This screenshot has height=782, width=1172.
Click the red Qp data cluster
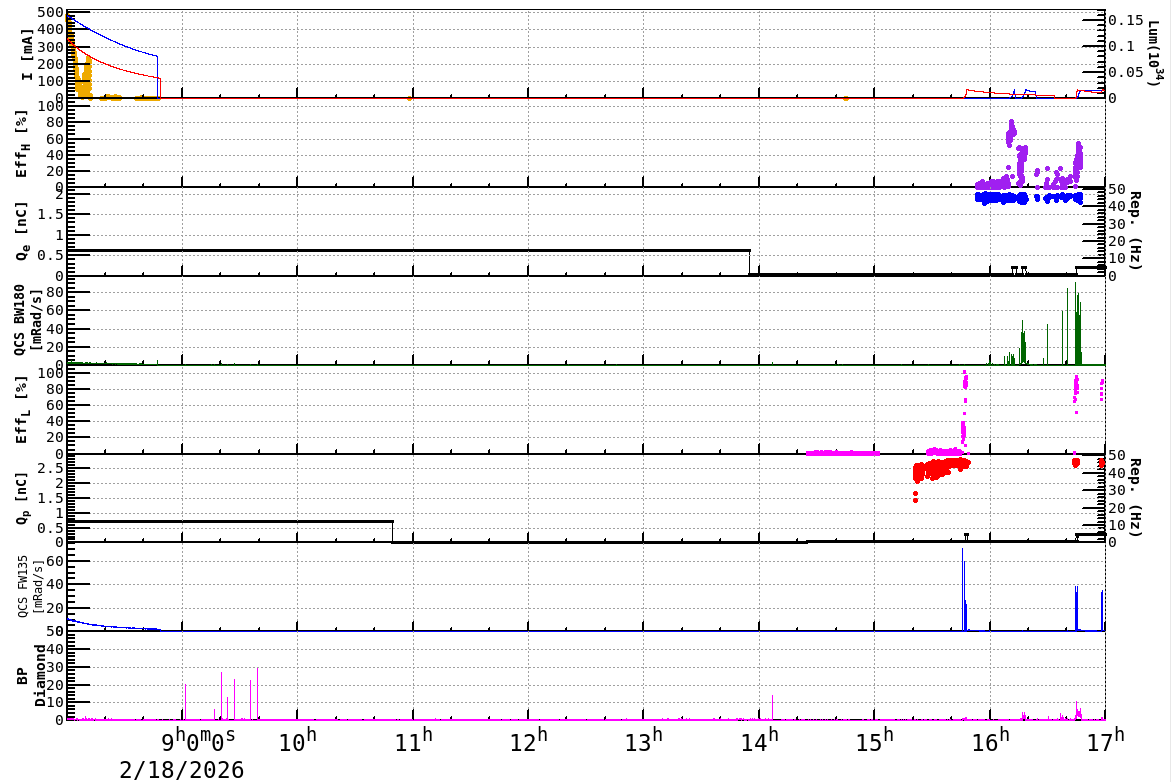pos(941,469)
